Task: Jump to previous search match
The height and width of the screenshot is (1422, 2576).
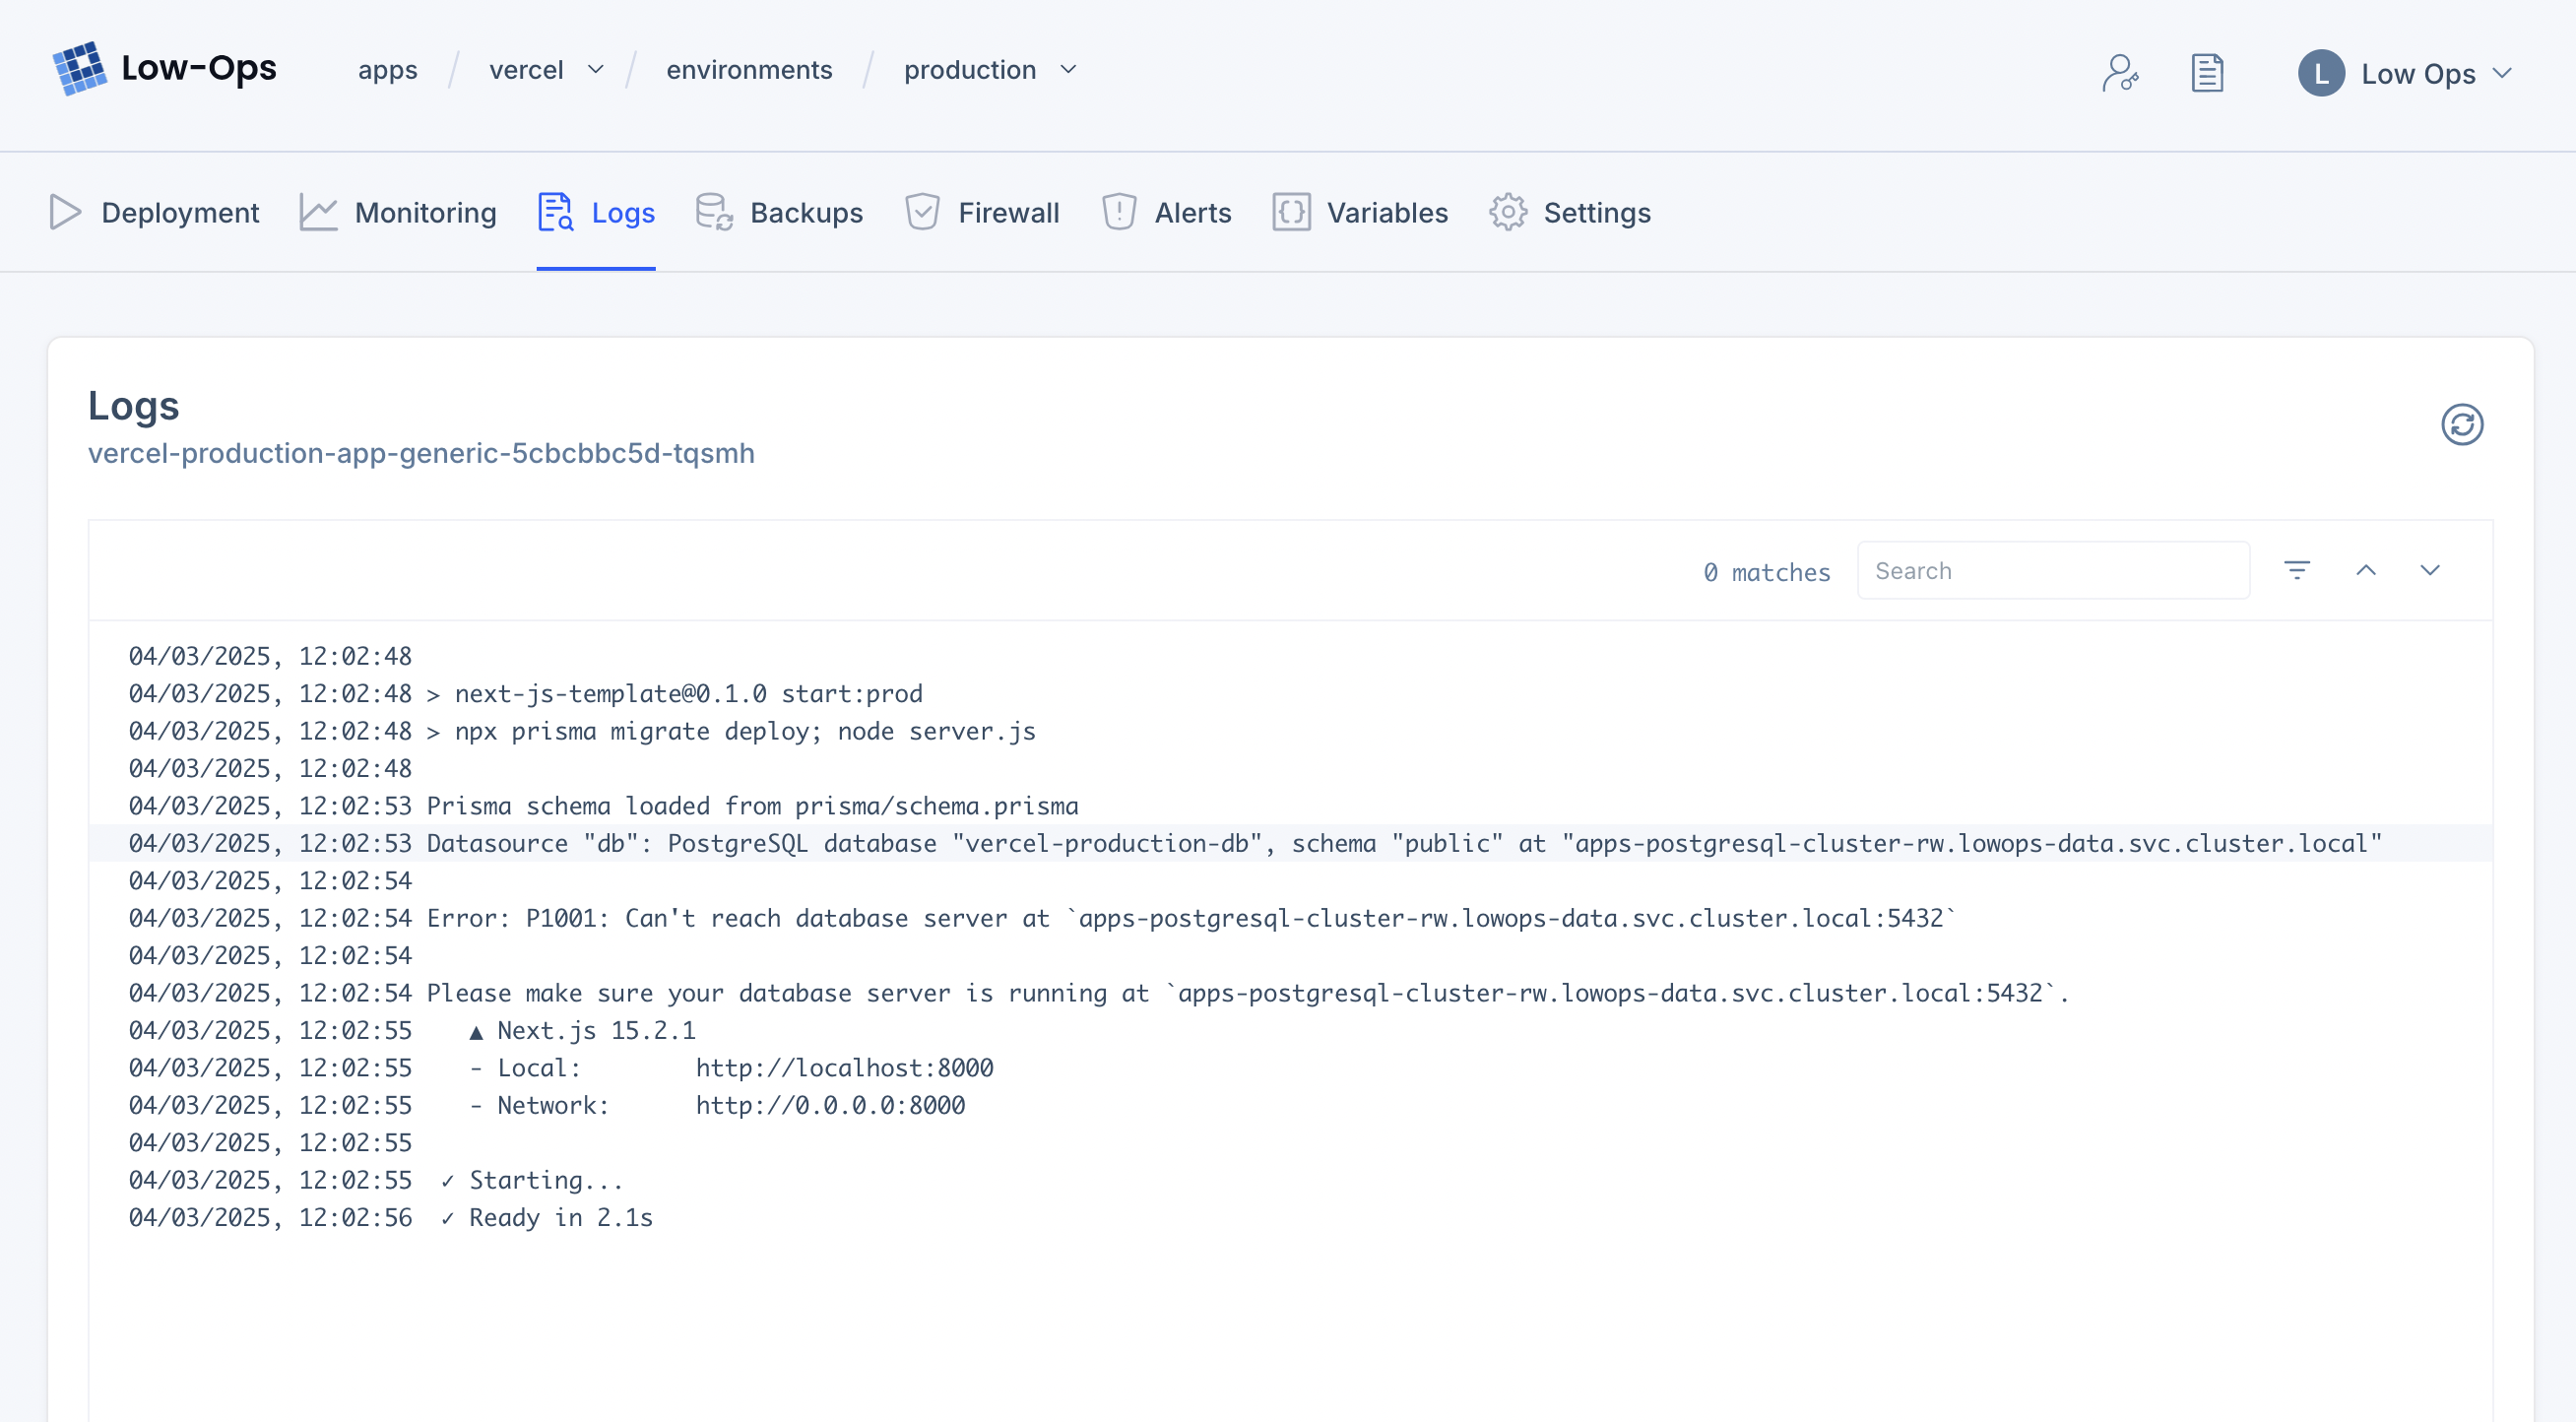Action: pyautogui.click(x=2365, y=570)
